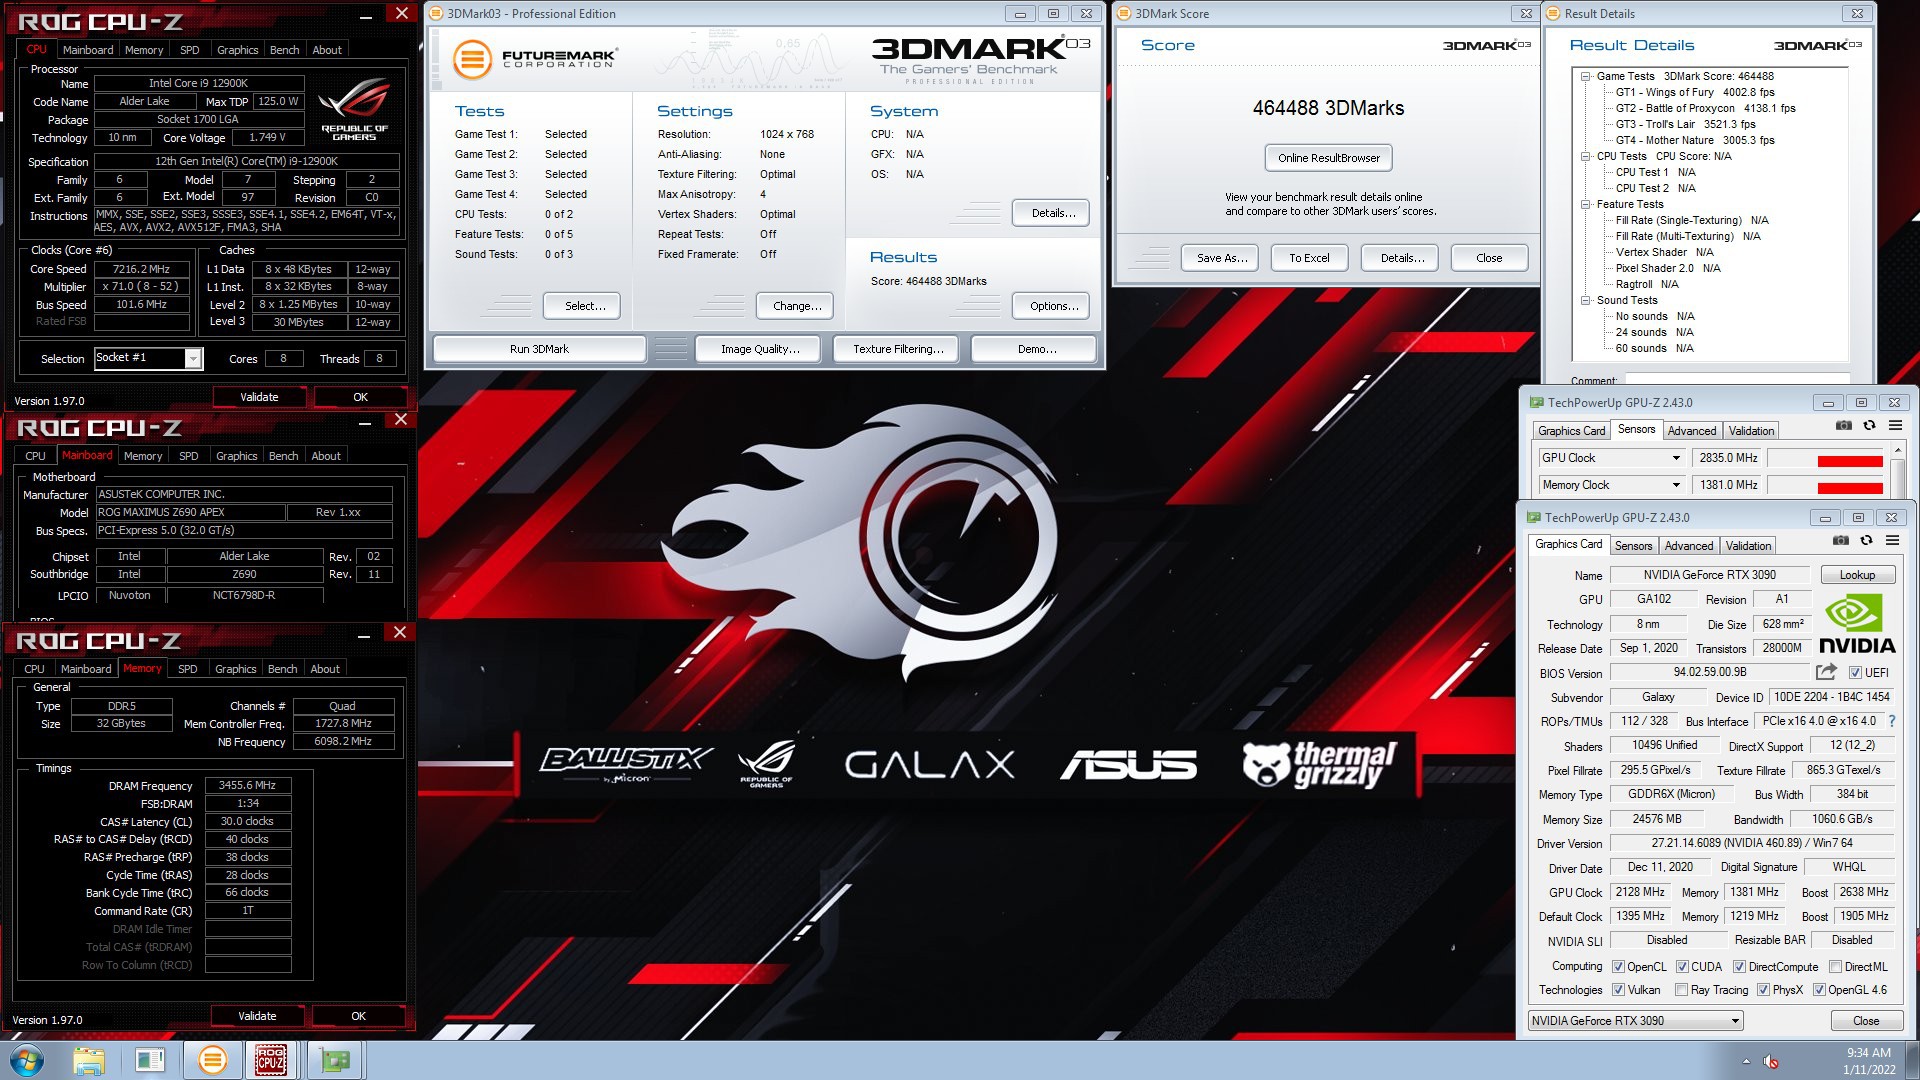This screenshot has height=1080, width=1920.
Task: Click GPU-Z title icon in Sensors window
Action: [1536, 403]
